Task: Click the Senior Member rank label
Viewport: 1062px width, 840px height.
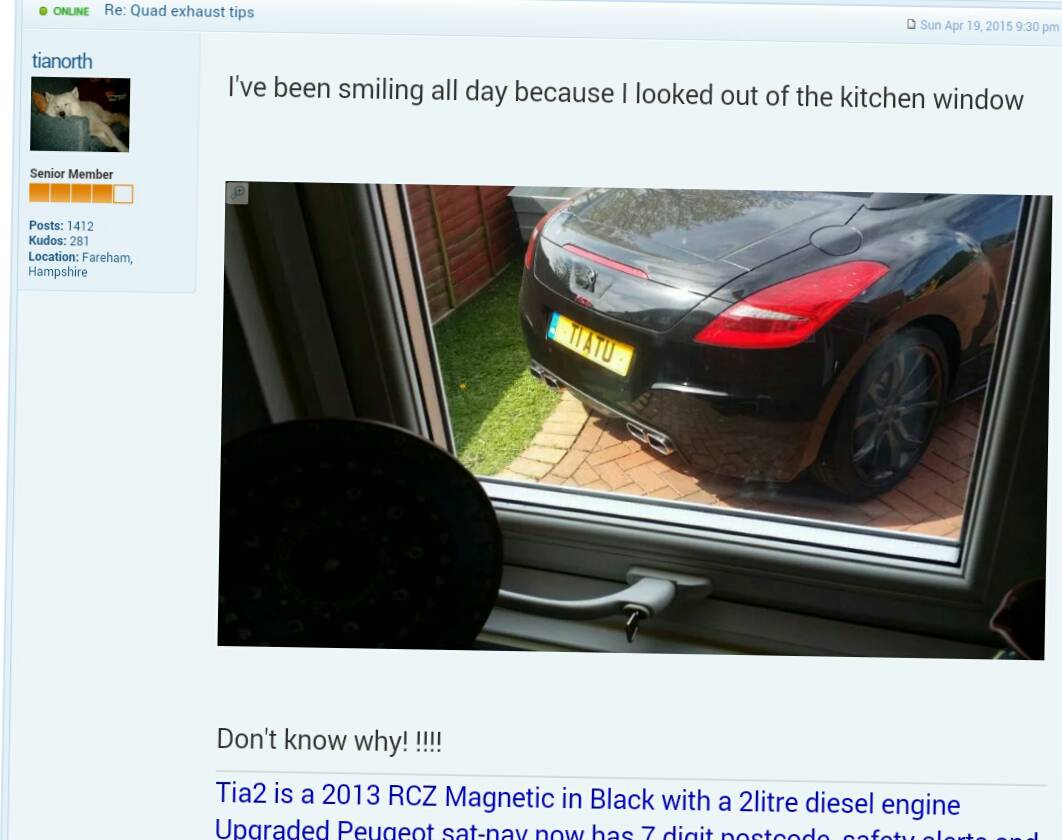Action: (x=71, y=174)
